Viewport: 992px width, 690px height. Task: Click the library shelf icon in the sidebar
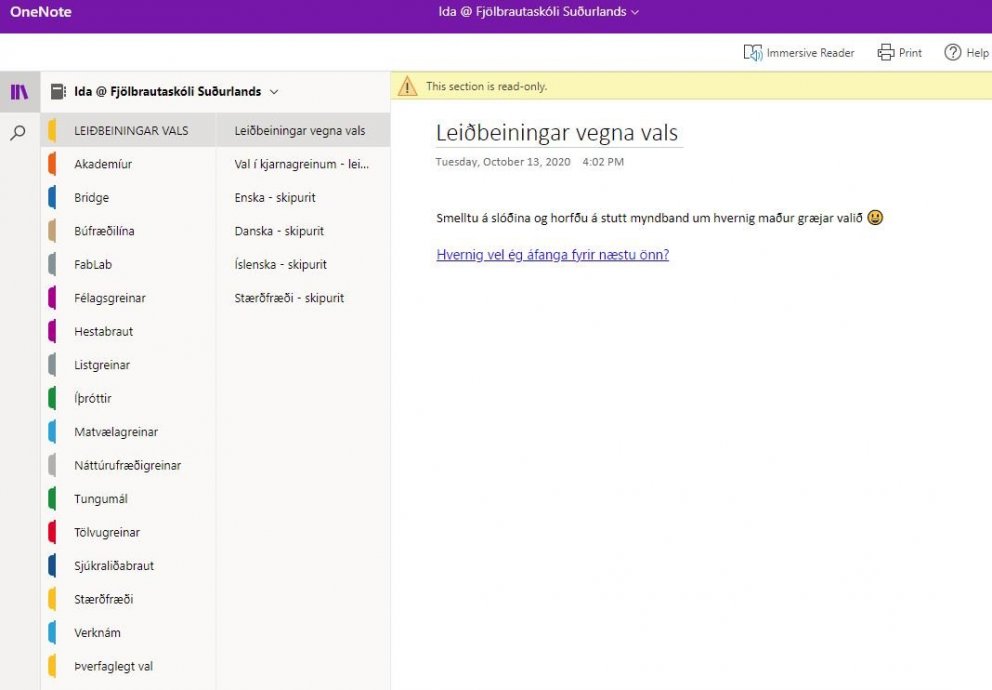[x=20, y=91]
